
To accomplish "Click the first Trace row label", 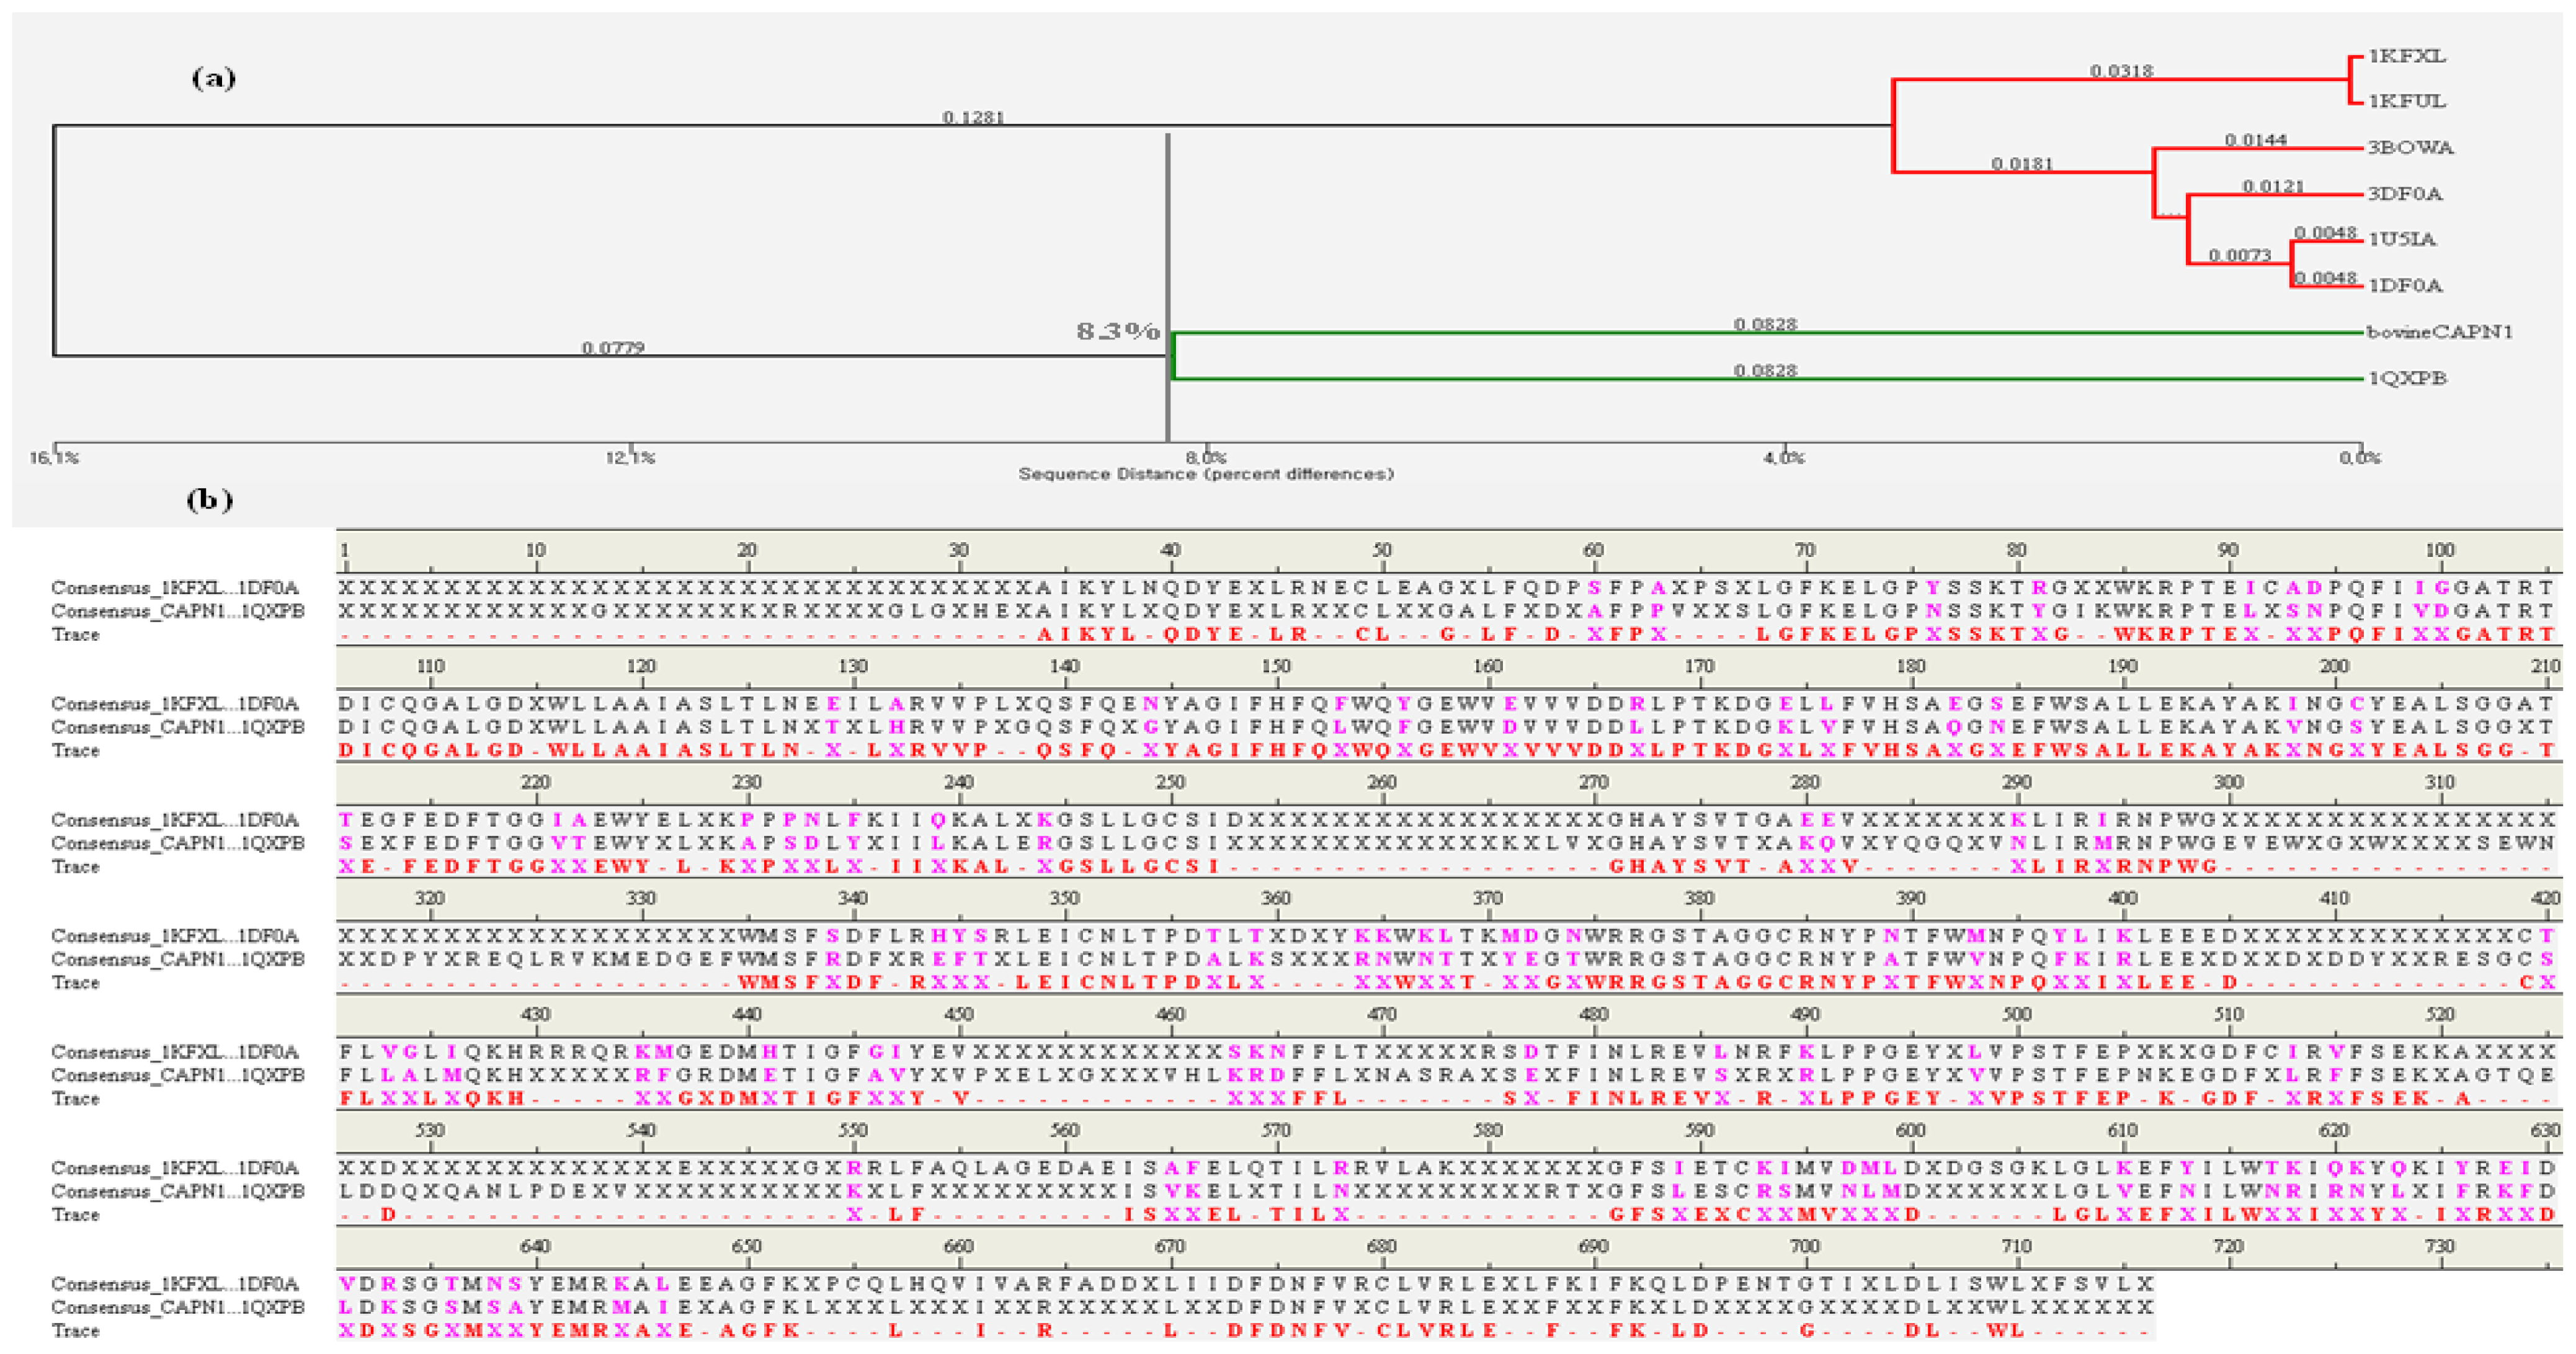I will [75, 635].
